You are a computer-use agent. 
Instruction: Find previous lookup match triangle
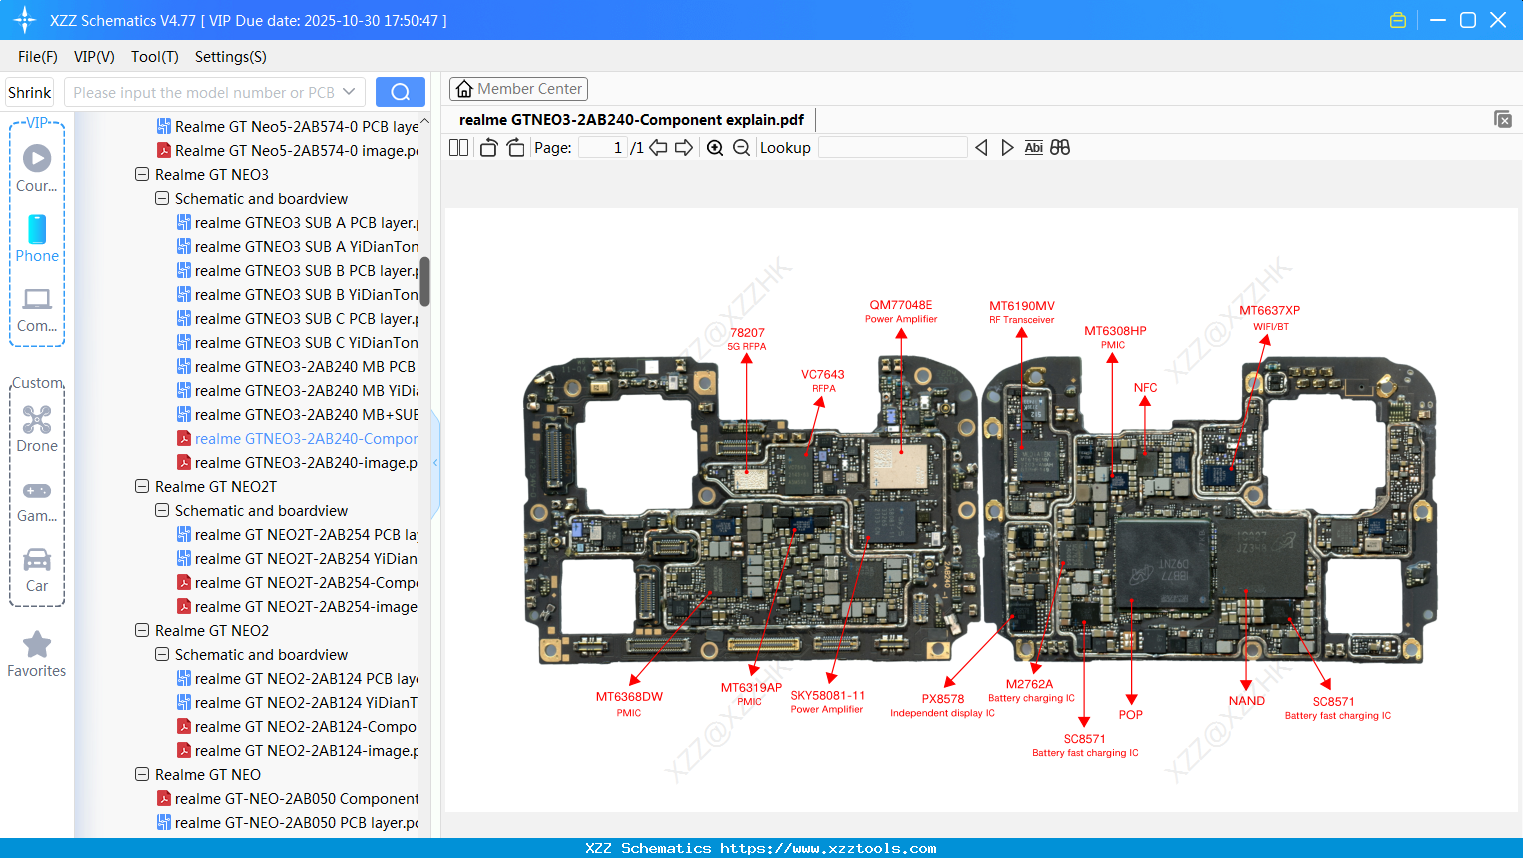coord(981,147)
